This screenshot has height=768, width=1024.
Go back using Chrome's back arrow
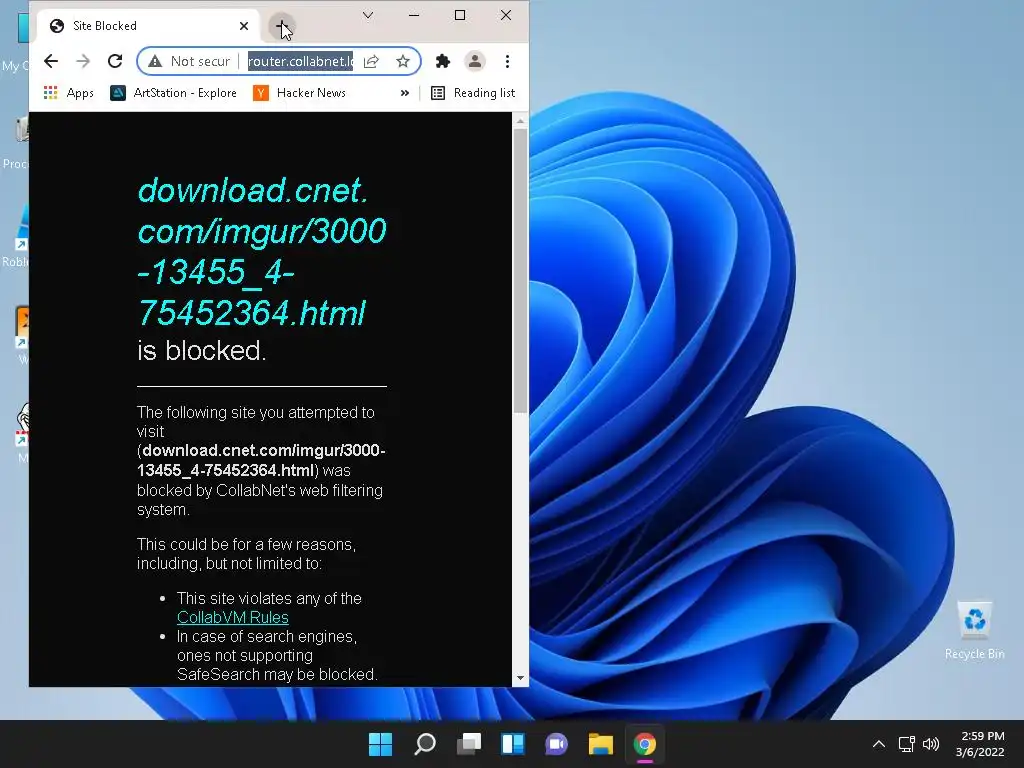pyautogui.click(x=51, y=61)
